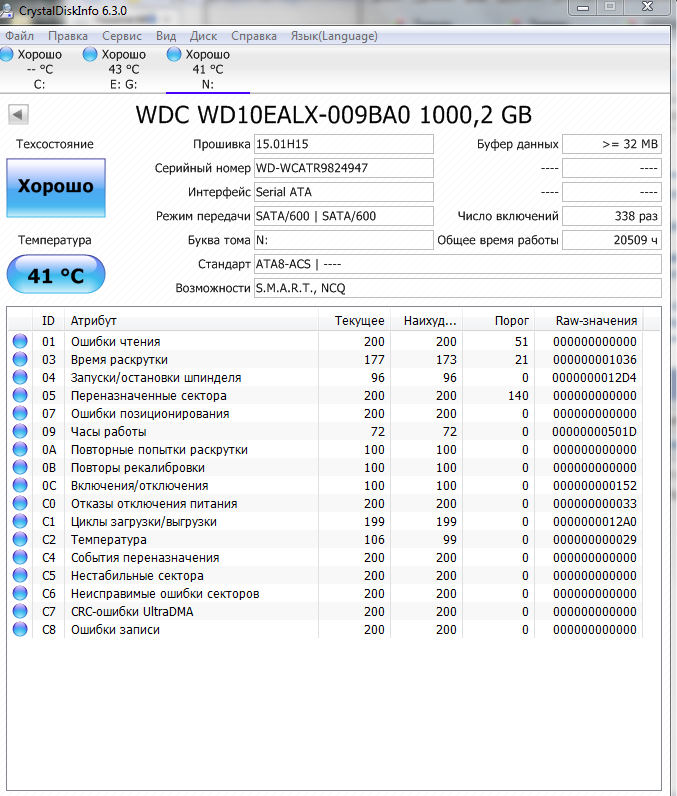
Task: Click raw value 00000000501D
Action: [594, 432]
